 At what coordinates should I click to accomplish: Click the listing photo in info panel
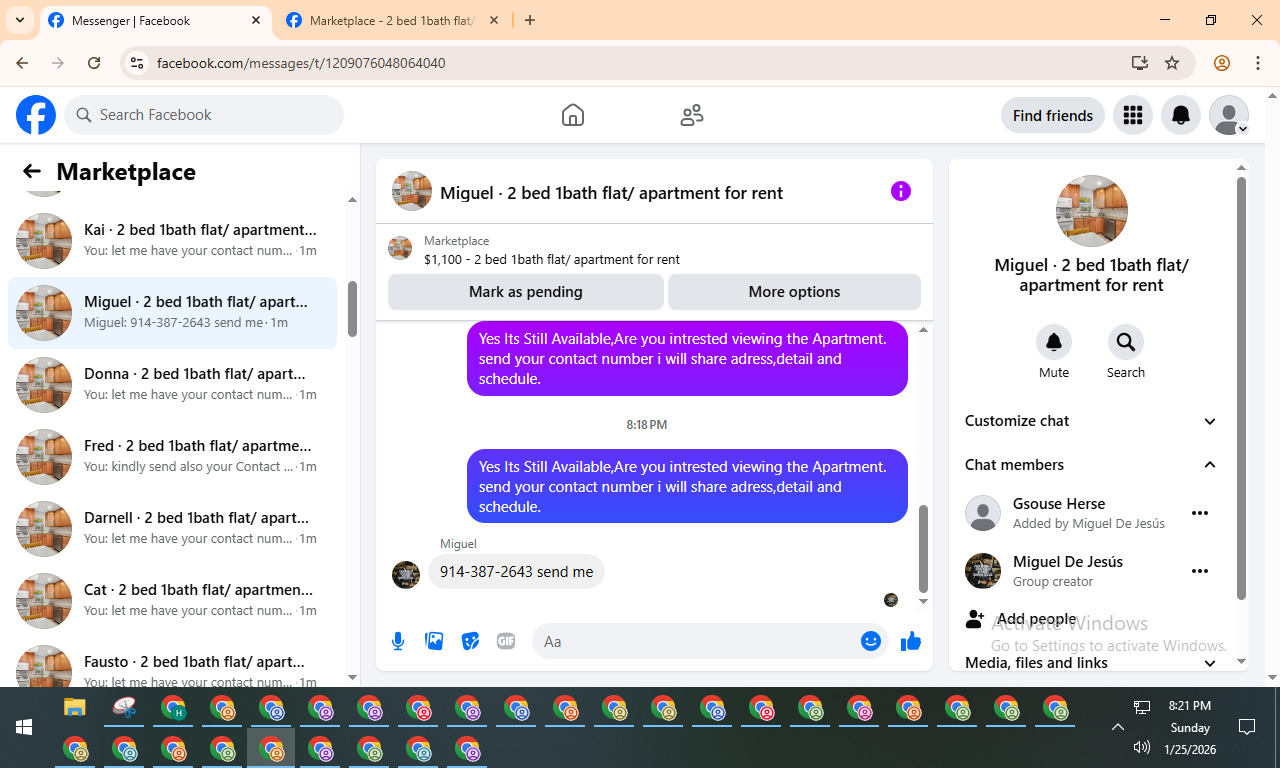[x=1092, y=211]
